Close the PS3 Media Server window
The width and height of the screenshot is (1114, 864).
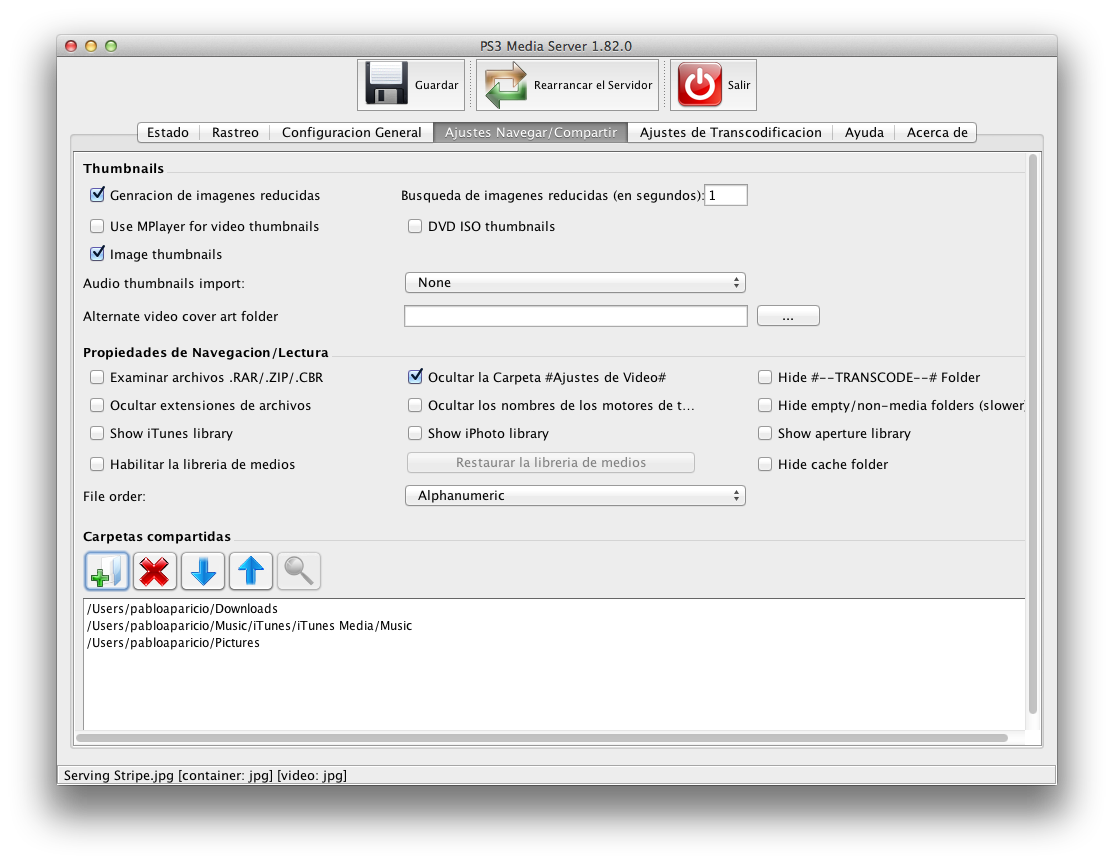tap(71, 46)
